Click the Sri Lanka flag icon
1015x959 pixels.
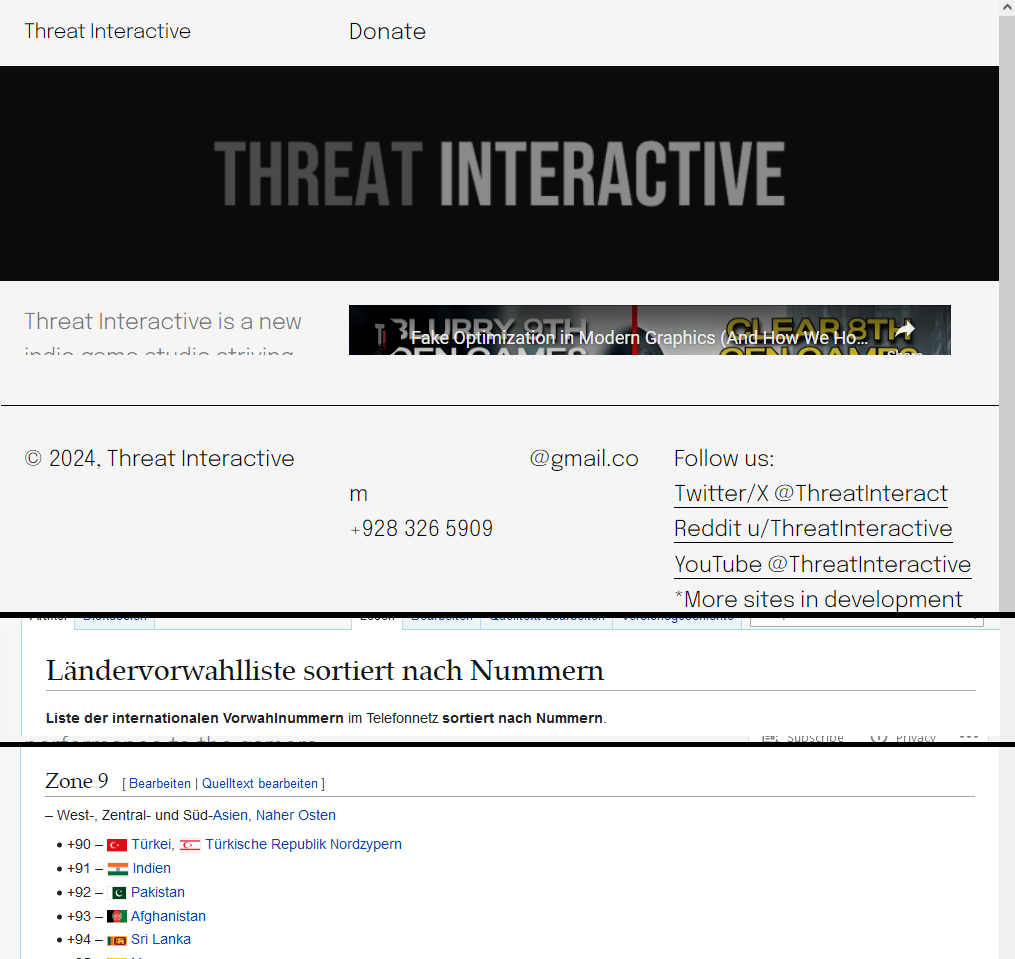117,940
